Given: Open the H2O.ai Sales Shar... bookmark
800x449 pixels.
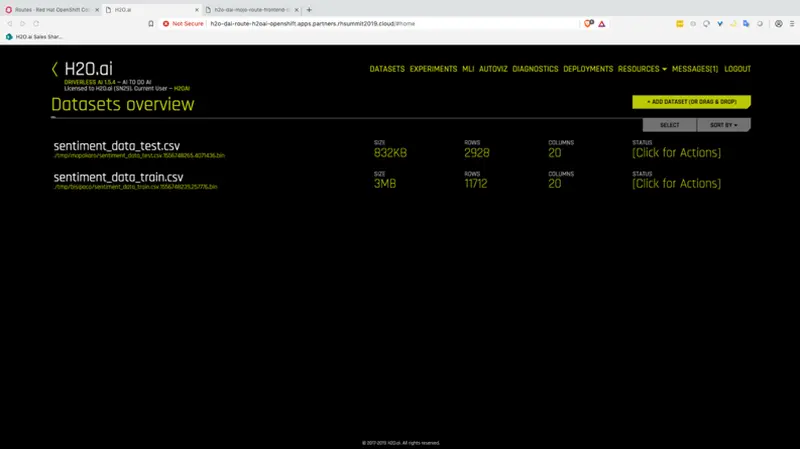Looking at the screenshot, I should coord(34,37).
